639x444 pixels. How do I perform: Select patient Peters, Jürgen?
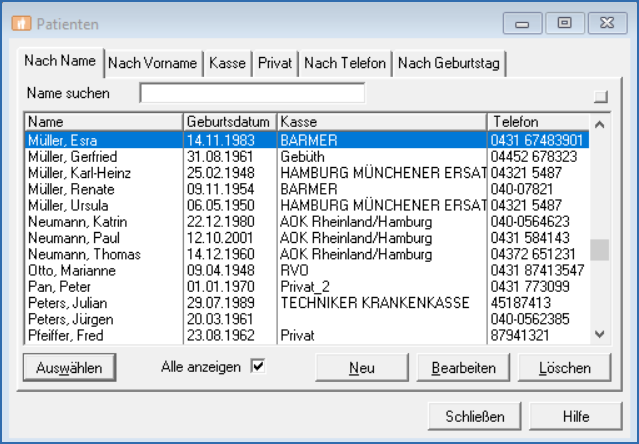pos(307,319)
